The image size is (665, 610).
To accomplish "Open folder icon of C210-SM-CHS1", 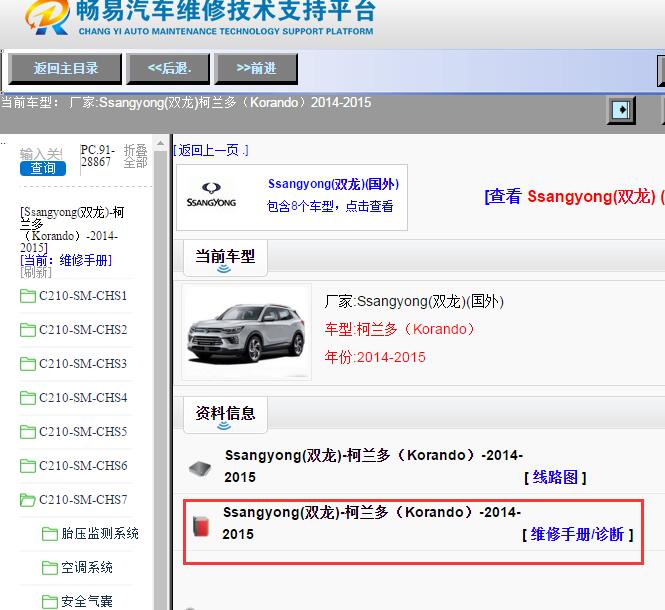I will click(28, 296).
